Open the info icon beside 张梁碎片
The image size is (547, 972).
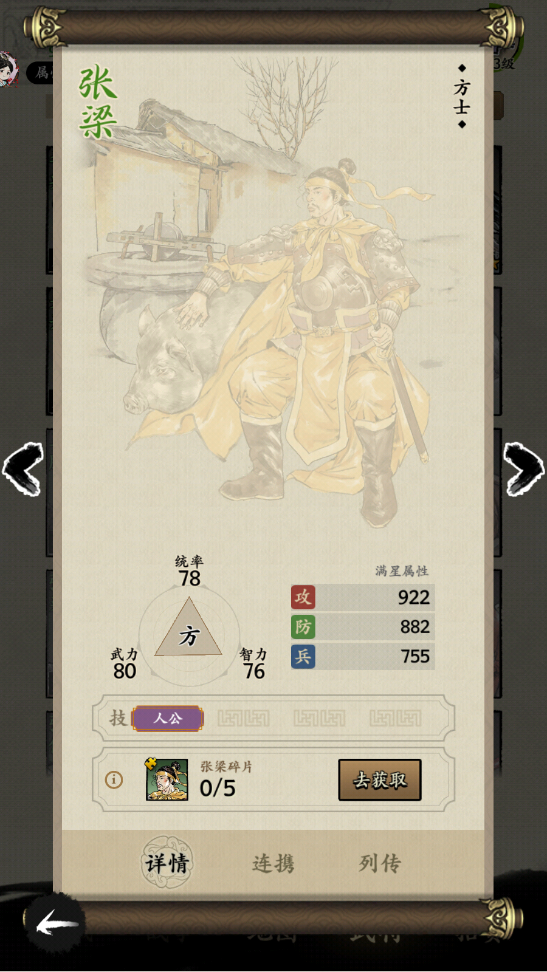[x=113, y=780]
